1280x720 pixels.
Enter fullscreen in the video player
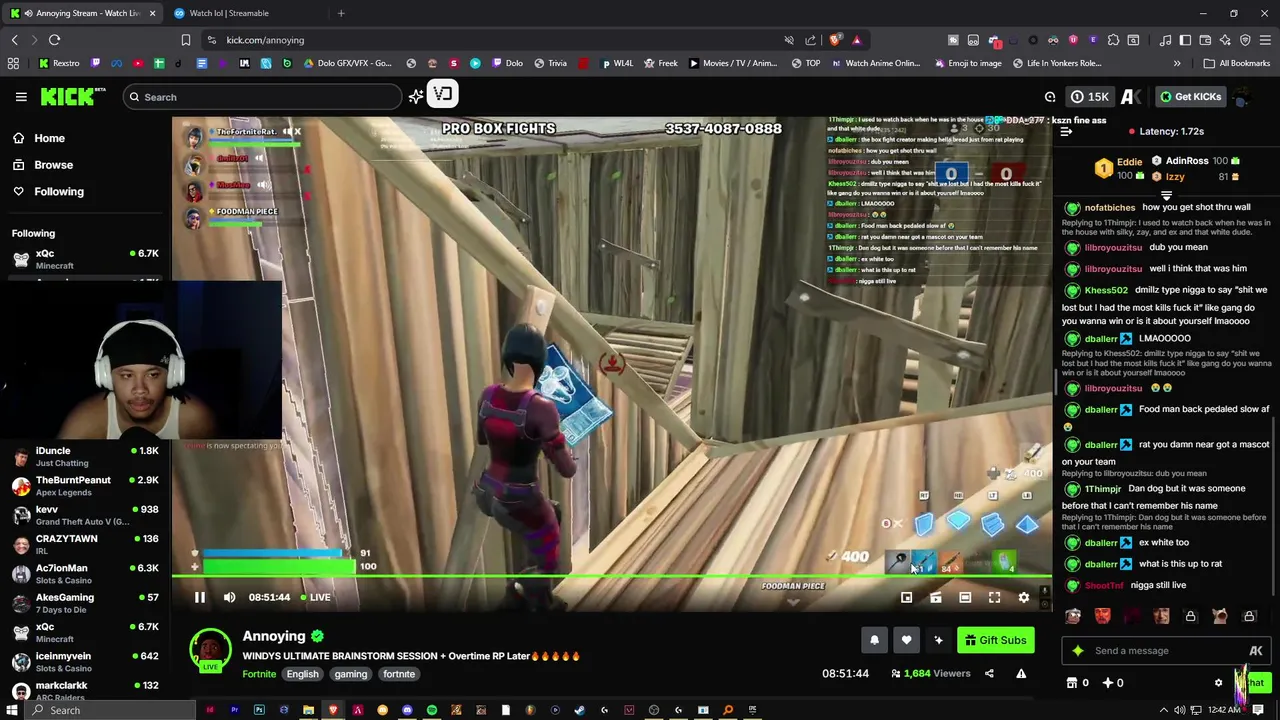coord(994,597)
